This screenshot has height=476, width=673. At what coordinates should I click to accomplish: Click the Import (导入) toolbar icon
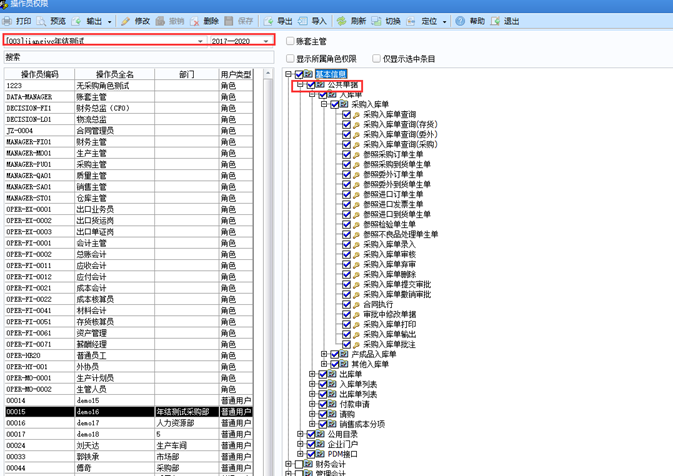tap(303, 21)
